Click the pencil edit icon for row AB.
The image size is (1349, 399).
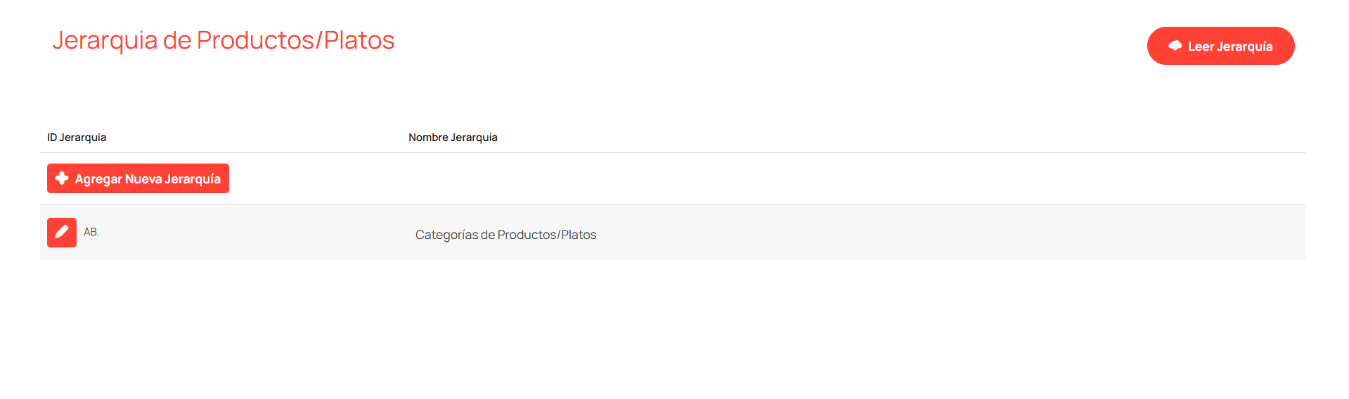coord(62,232)
